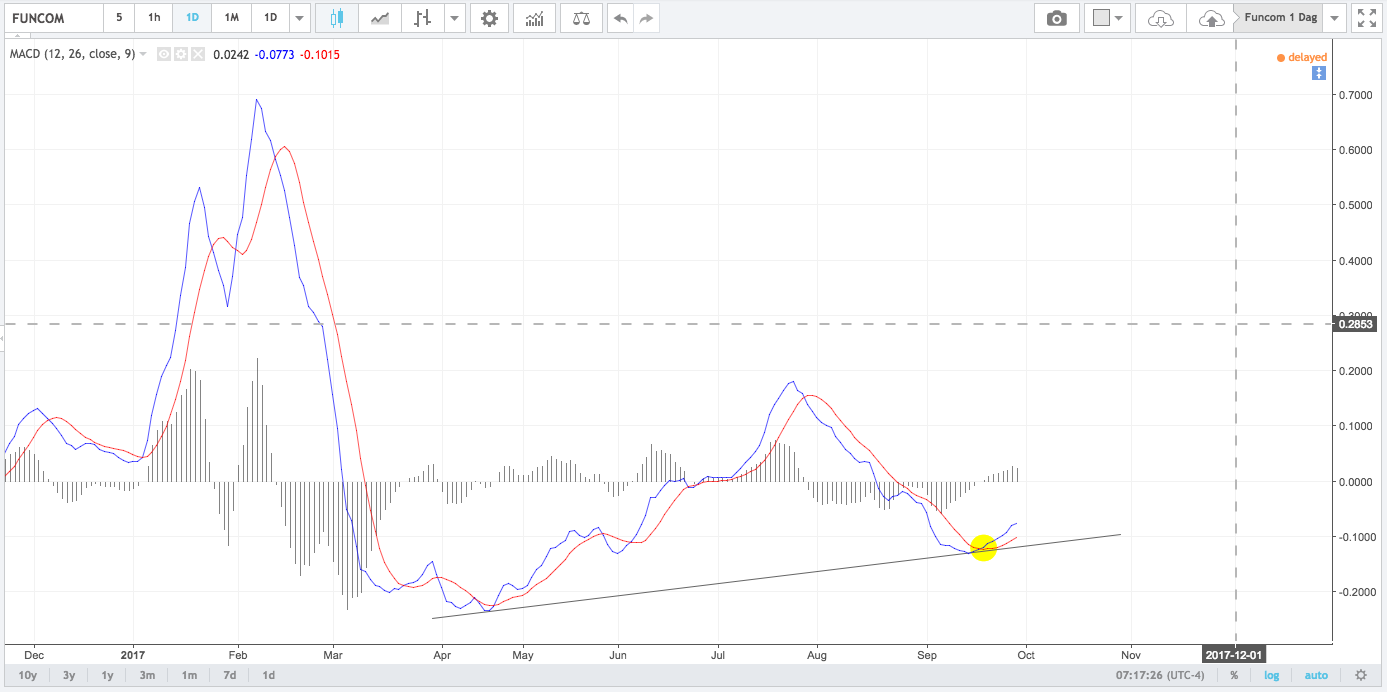Open chart properties gear in top toolbar
1387x692 pixels.
(x=489, y=18)
